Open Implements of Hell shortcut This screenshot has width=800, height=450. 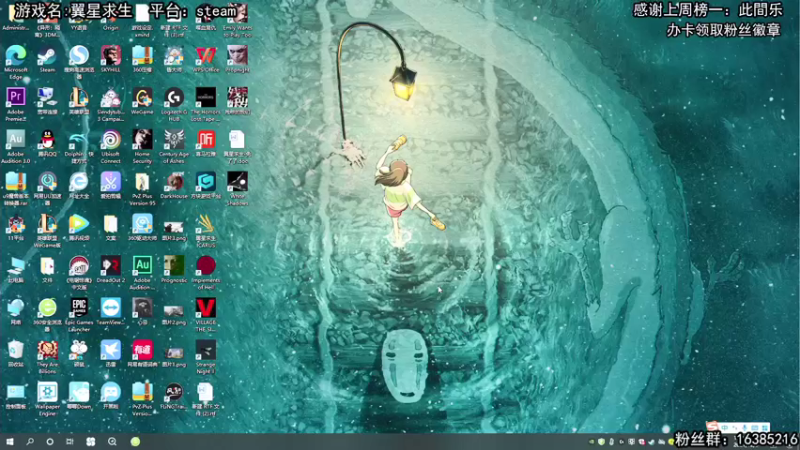point(206,265)
